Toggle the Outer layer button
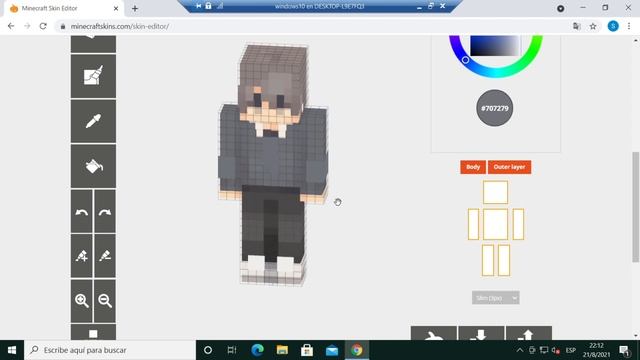The image size is (640, 360). click(x=509, y=167)
